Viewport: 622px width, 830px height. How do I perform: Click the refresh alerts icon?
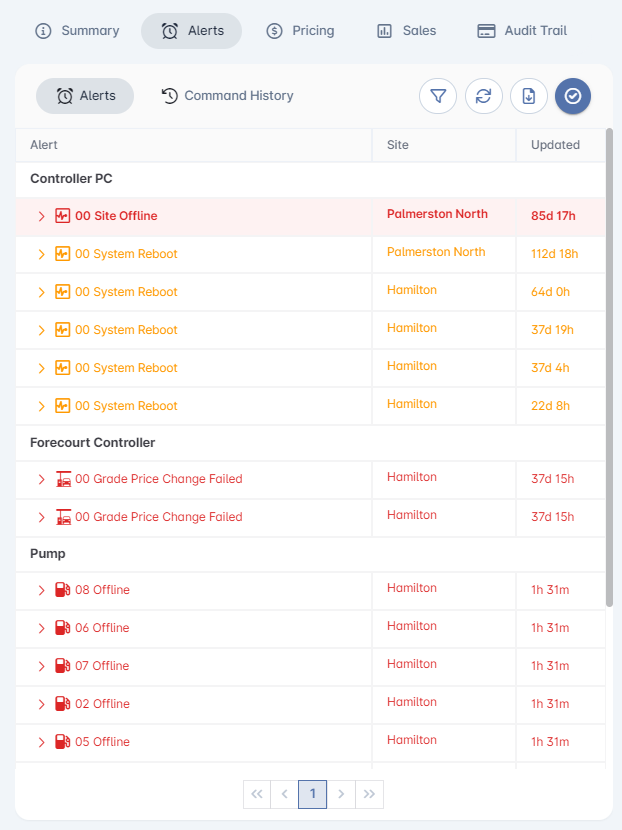point(484,96)
